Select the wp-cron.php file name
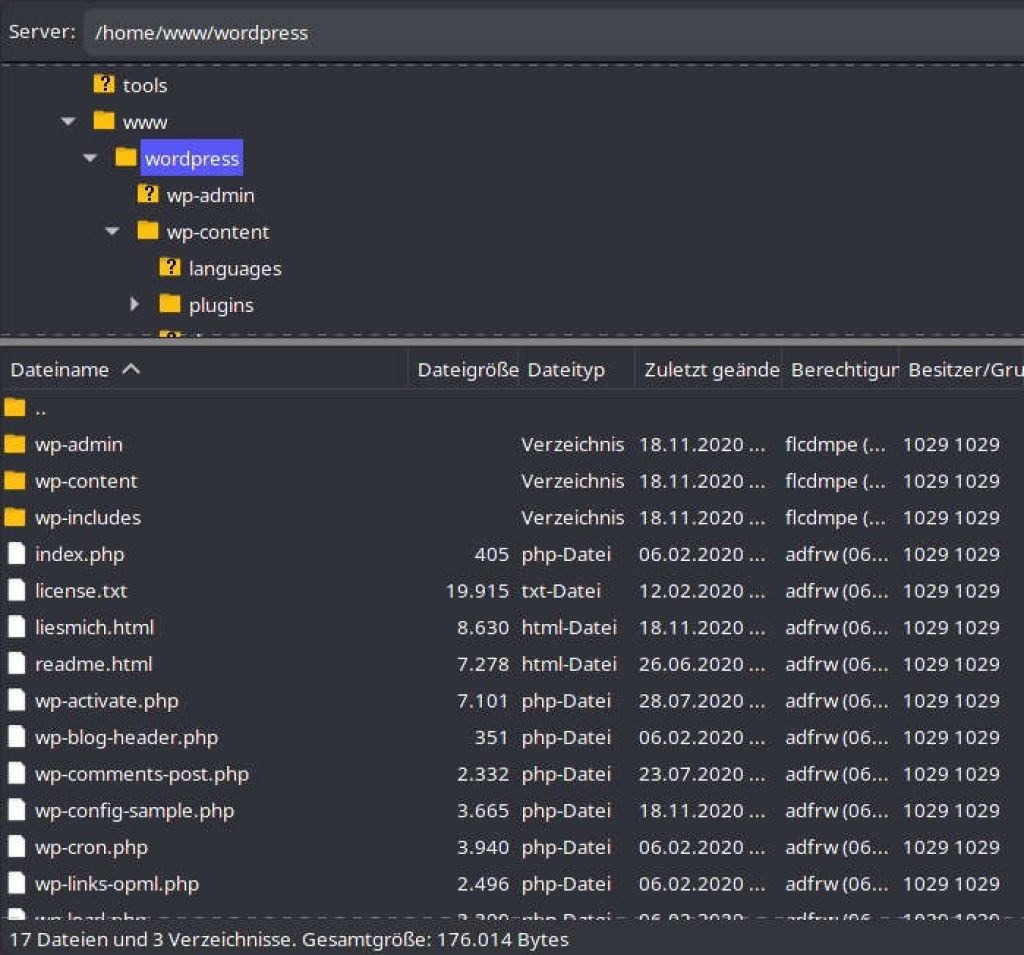Screen dimensions: 1024x955 point(91,847)
